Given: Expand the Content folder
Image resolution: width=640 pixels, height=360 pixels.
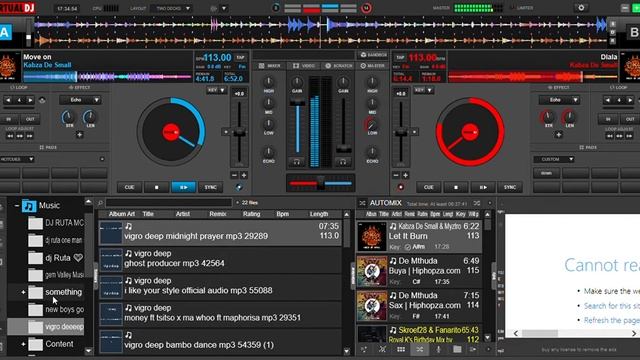Looking at the screenshot, I should (x=23, y=344).
